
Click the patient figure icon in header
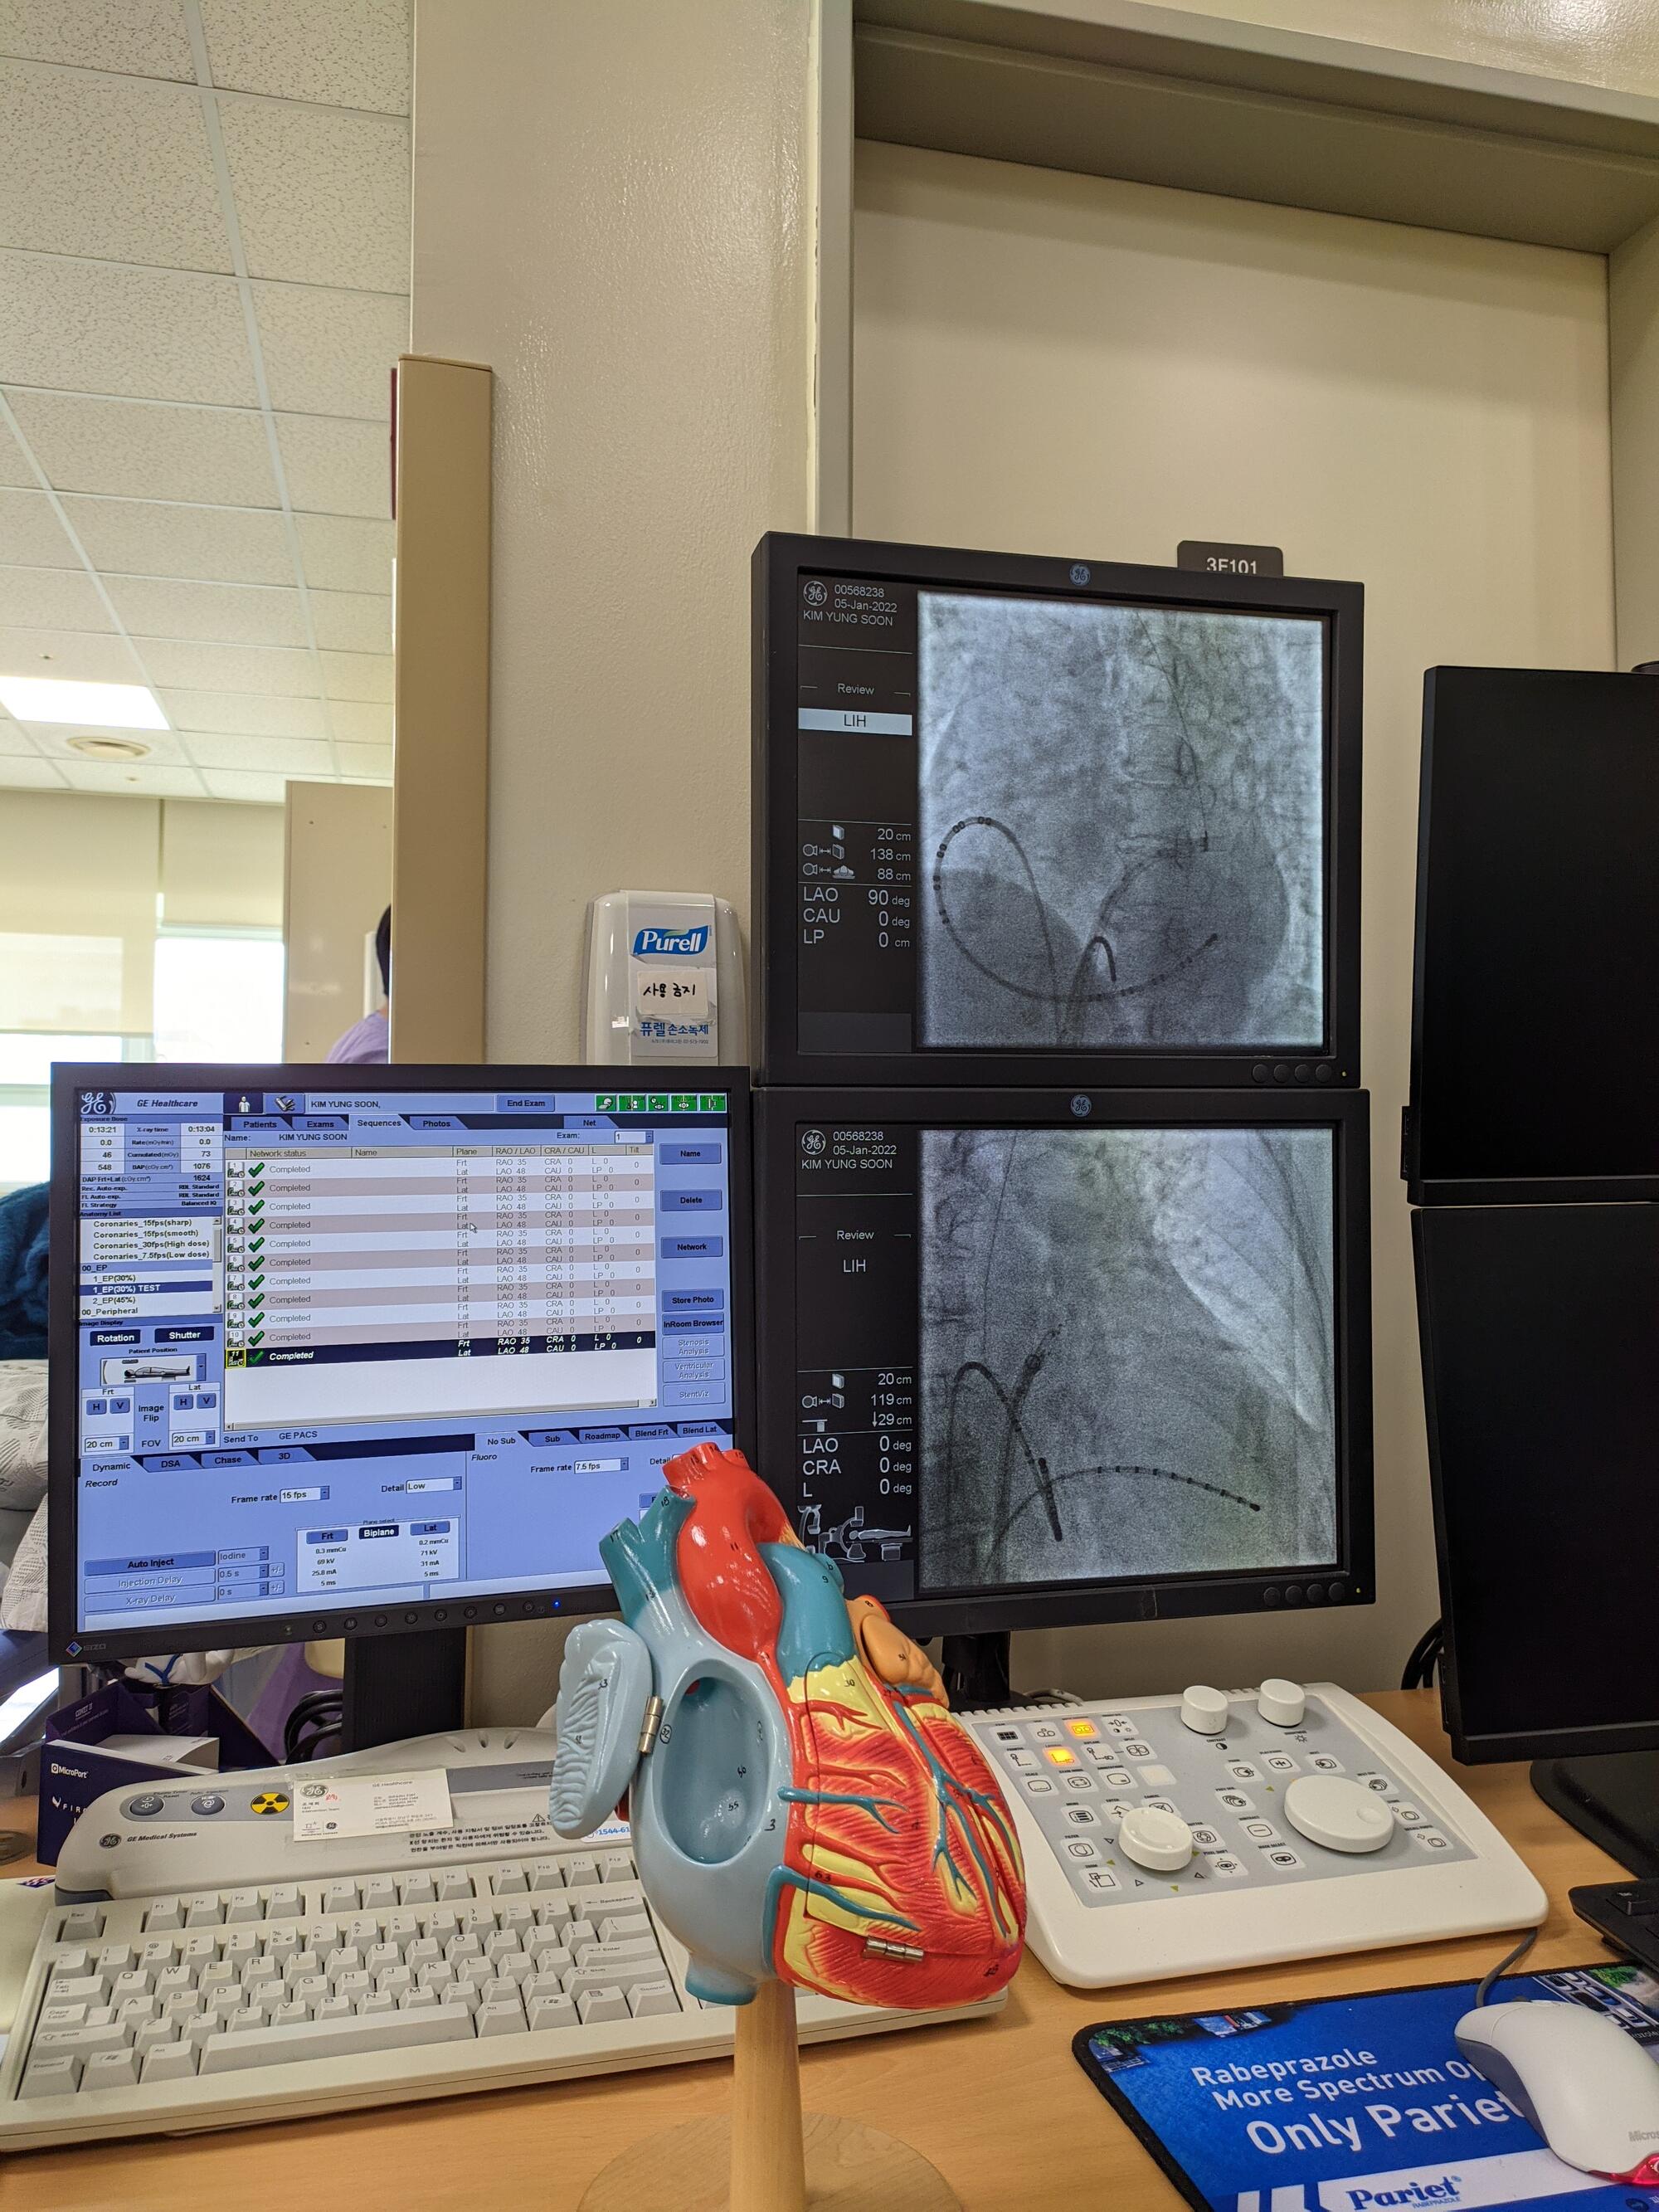pyautogui.click(x=244, y=1103)
